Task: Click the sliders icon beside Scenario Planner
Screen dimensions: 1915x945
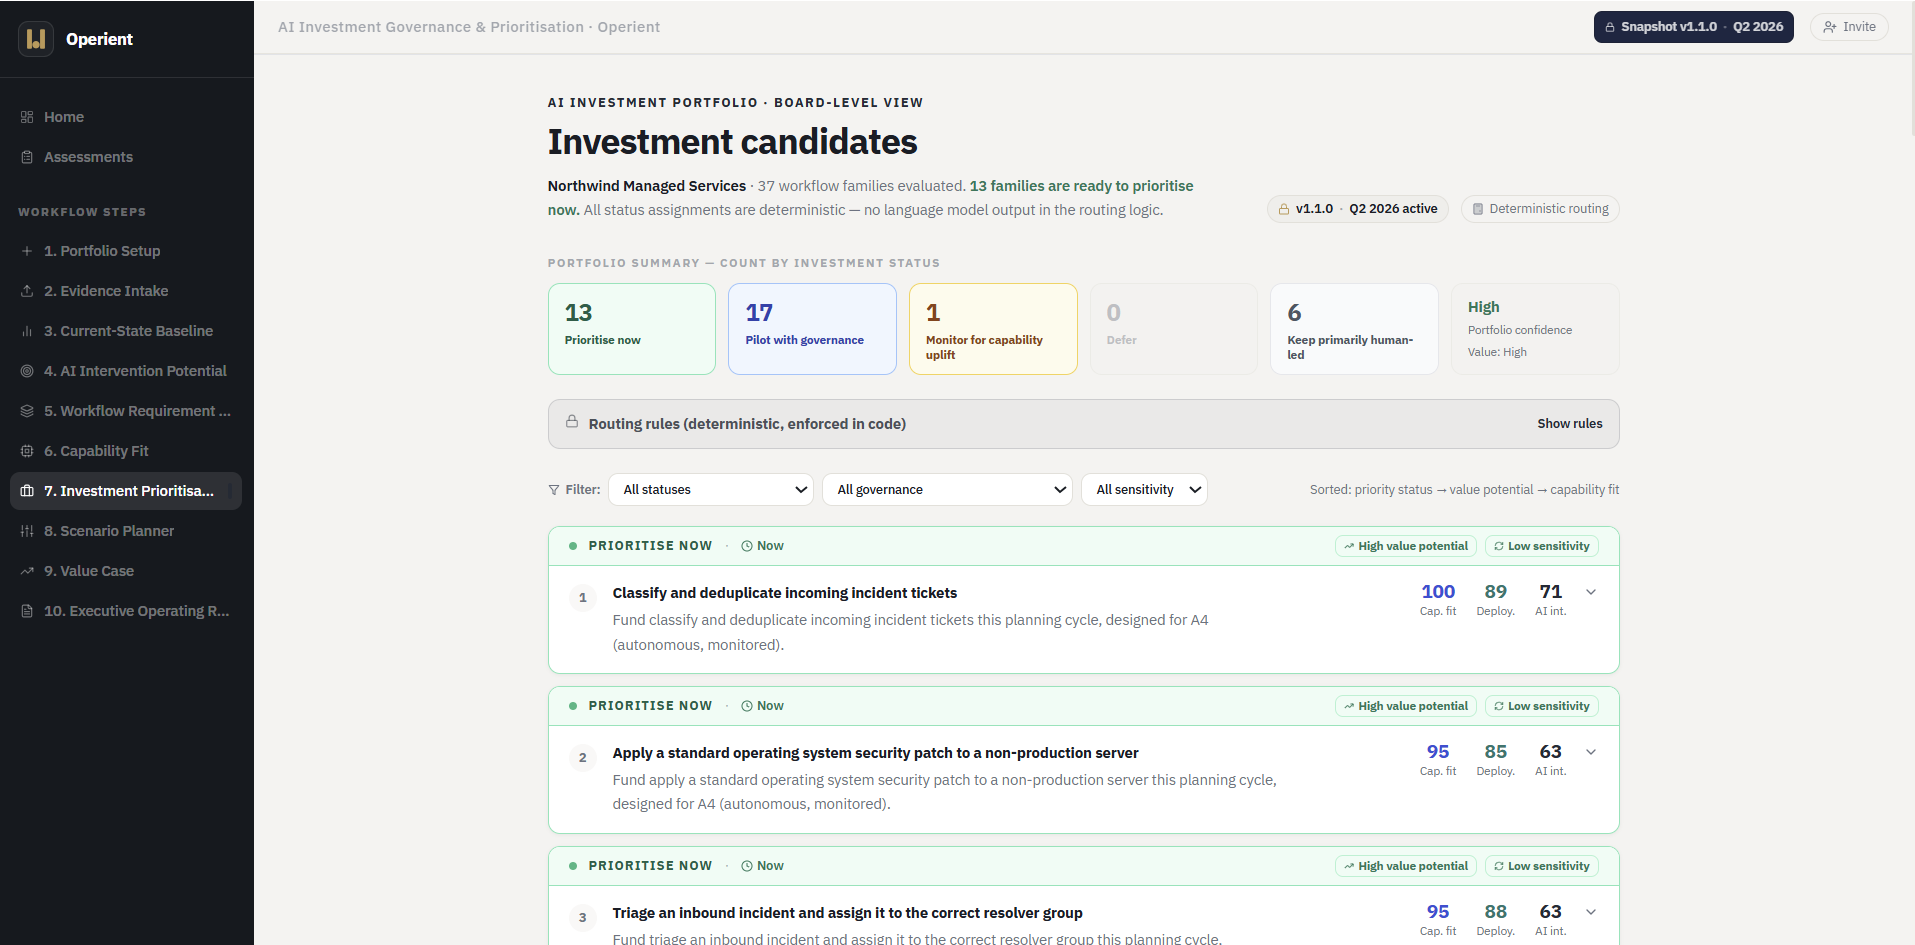Action: click(x=27, y=531)
